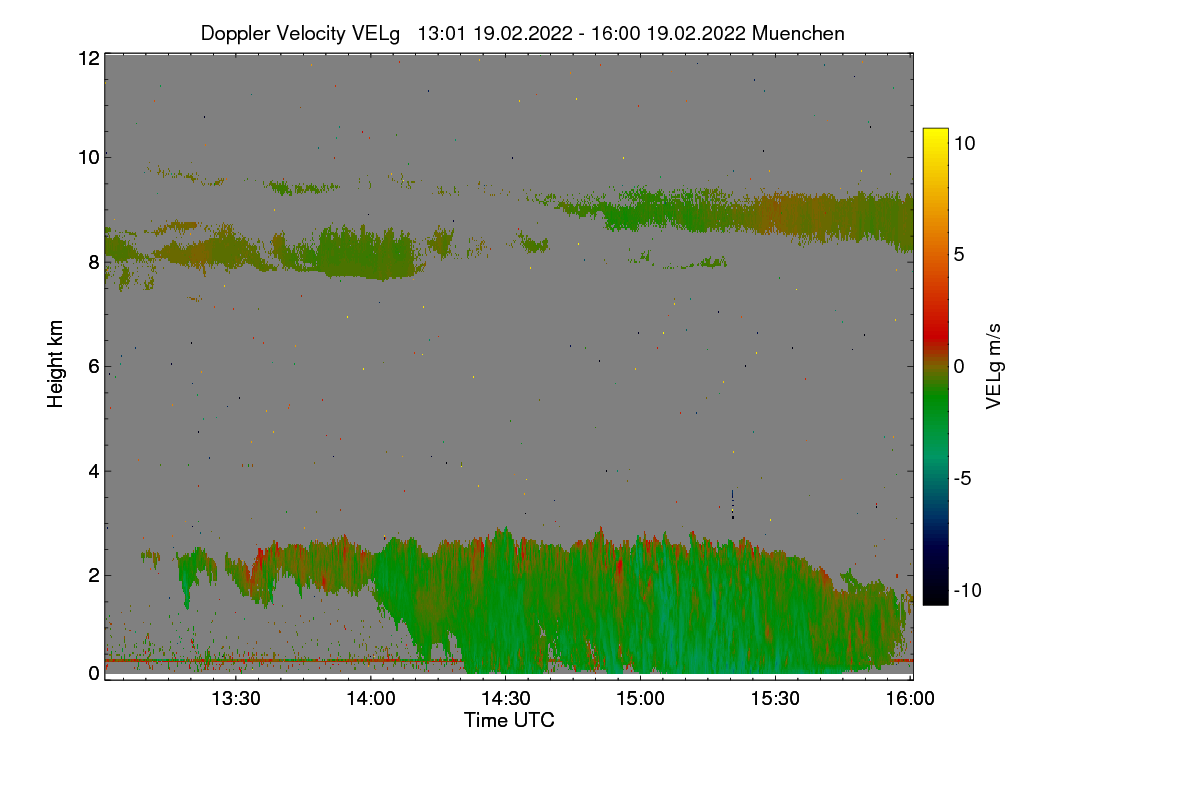Click time axis label '15:00'

click(641, 699)
